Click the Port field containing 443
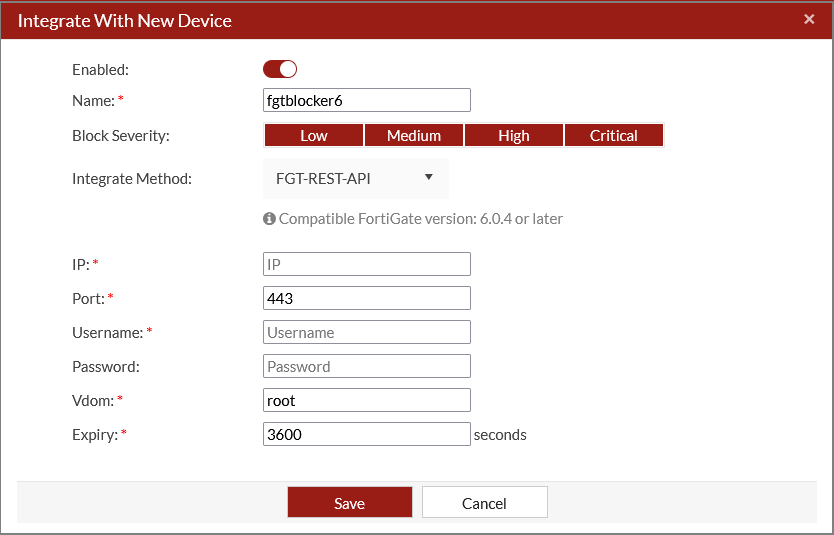Viewport: 834px width, 535px height. (366, 298)
